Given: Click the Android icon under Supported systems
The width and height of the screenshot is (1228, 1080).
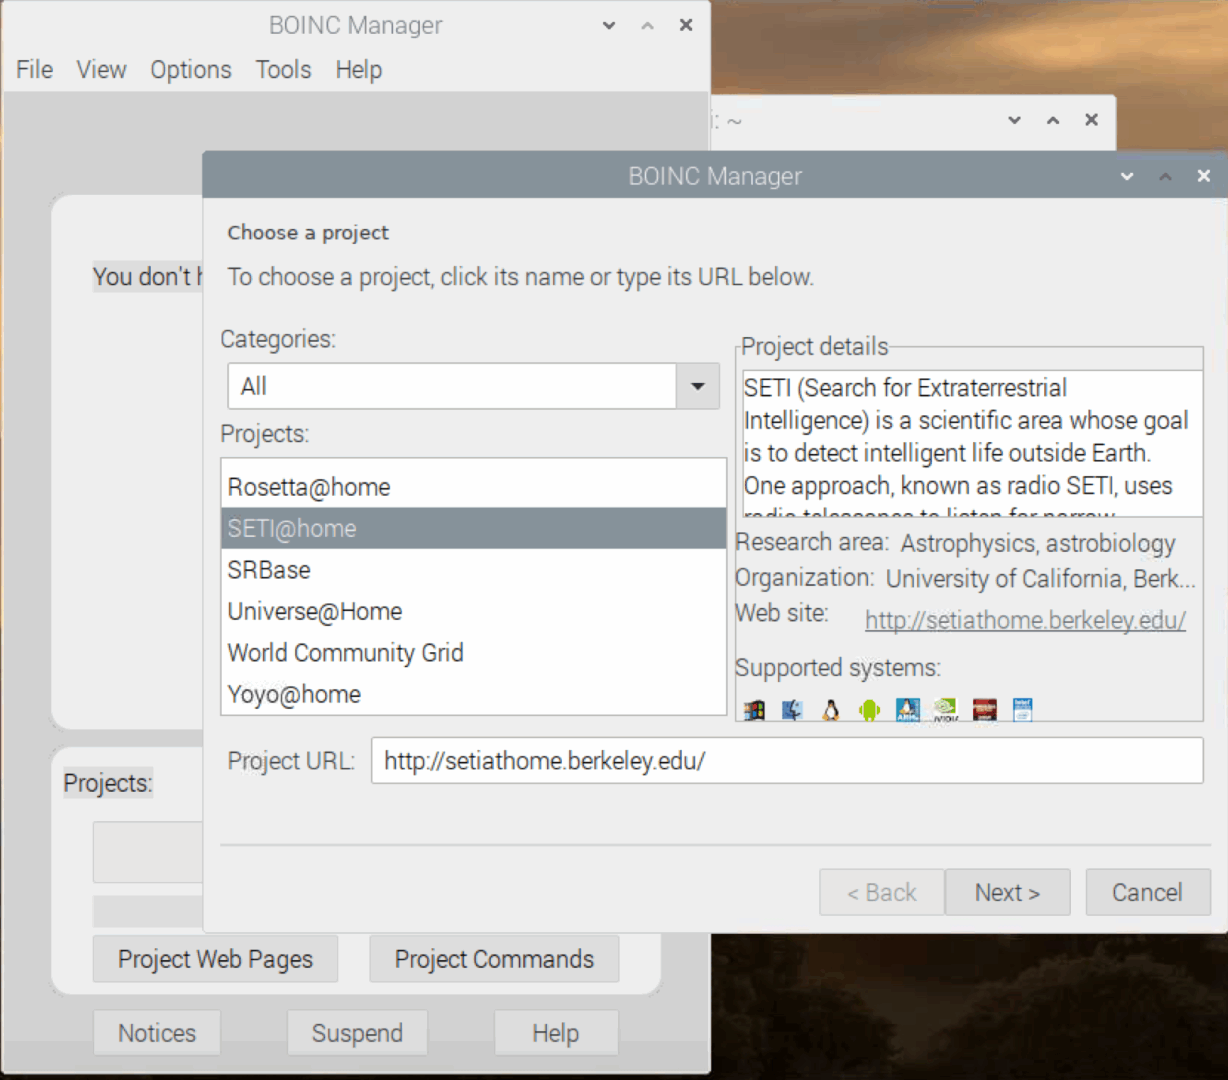Looking at the screenshot, I should pyautogui.click(x=868, y=709).
